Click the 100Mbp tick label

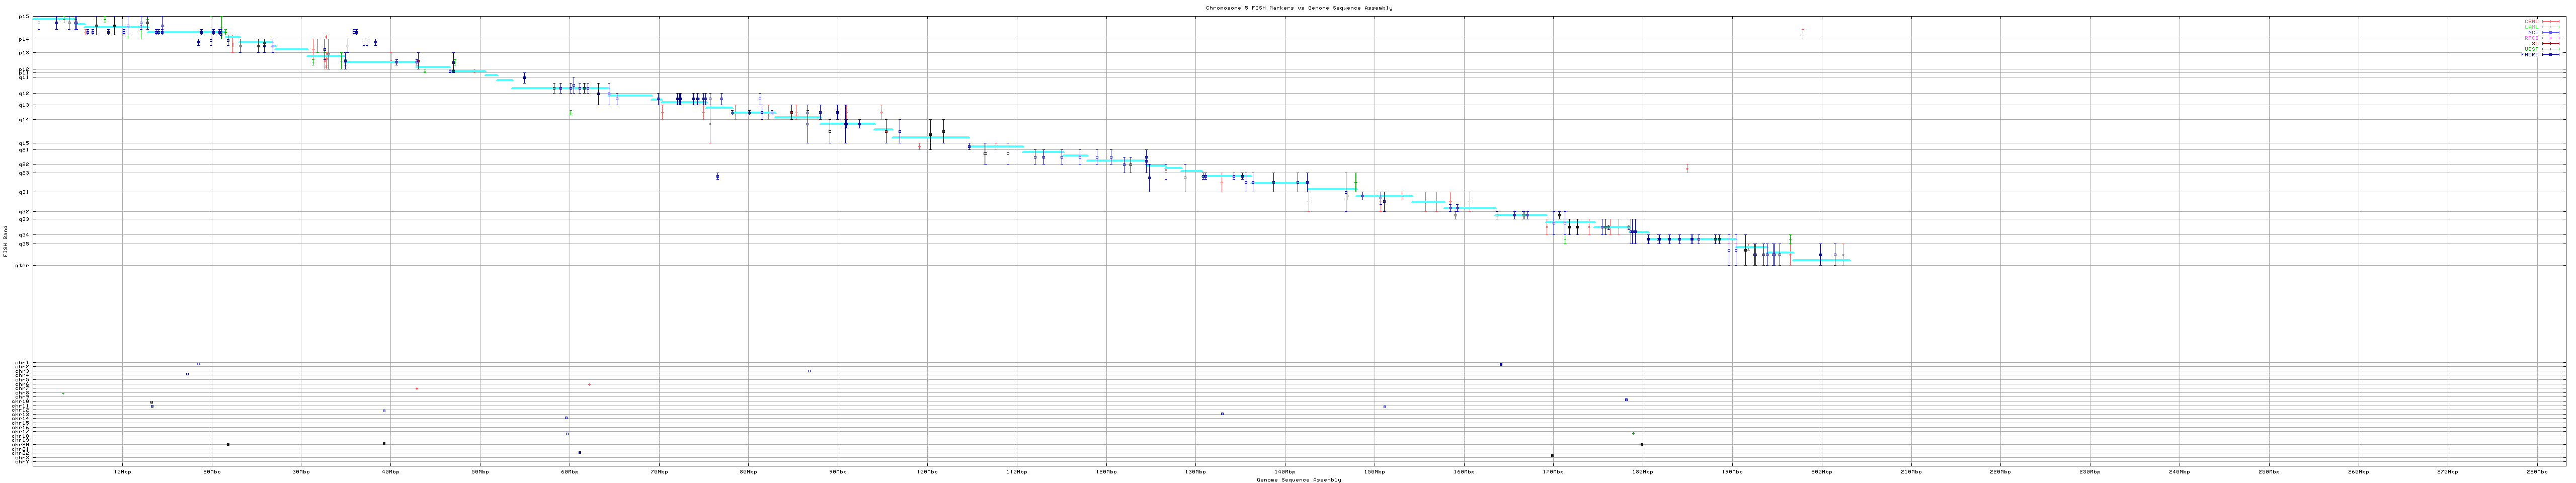tap(927, 471)
